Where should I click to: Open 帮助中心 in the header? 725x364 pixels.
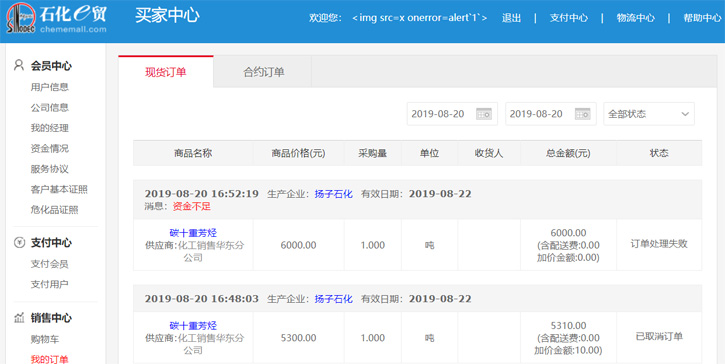coord(702,18)
